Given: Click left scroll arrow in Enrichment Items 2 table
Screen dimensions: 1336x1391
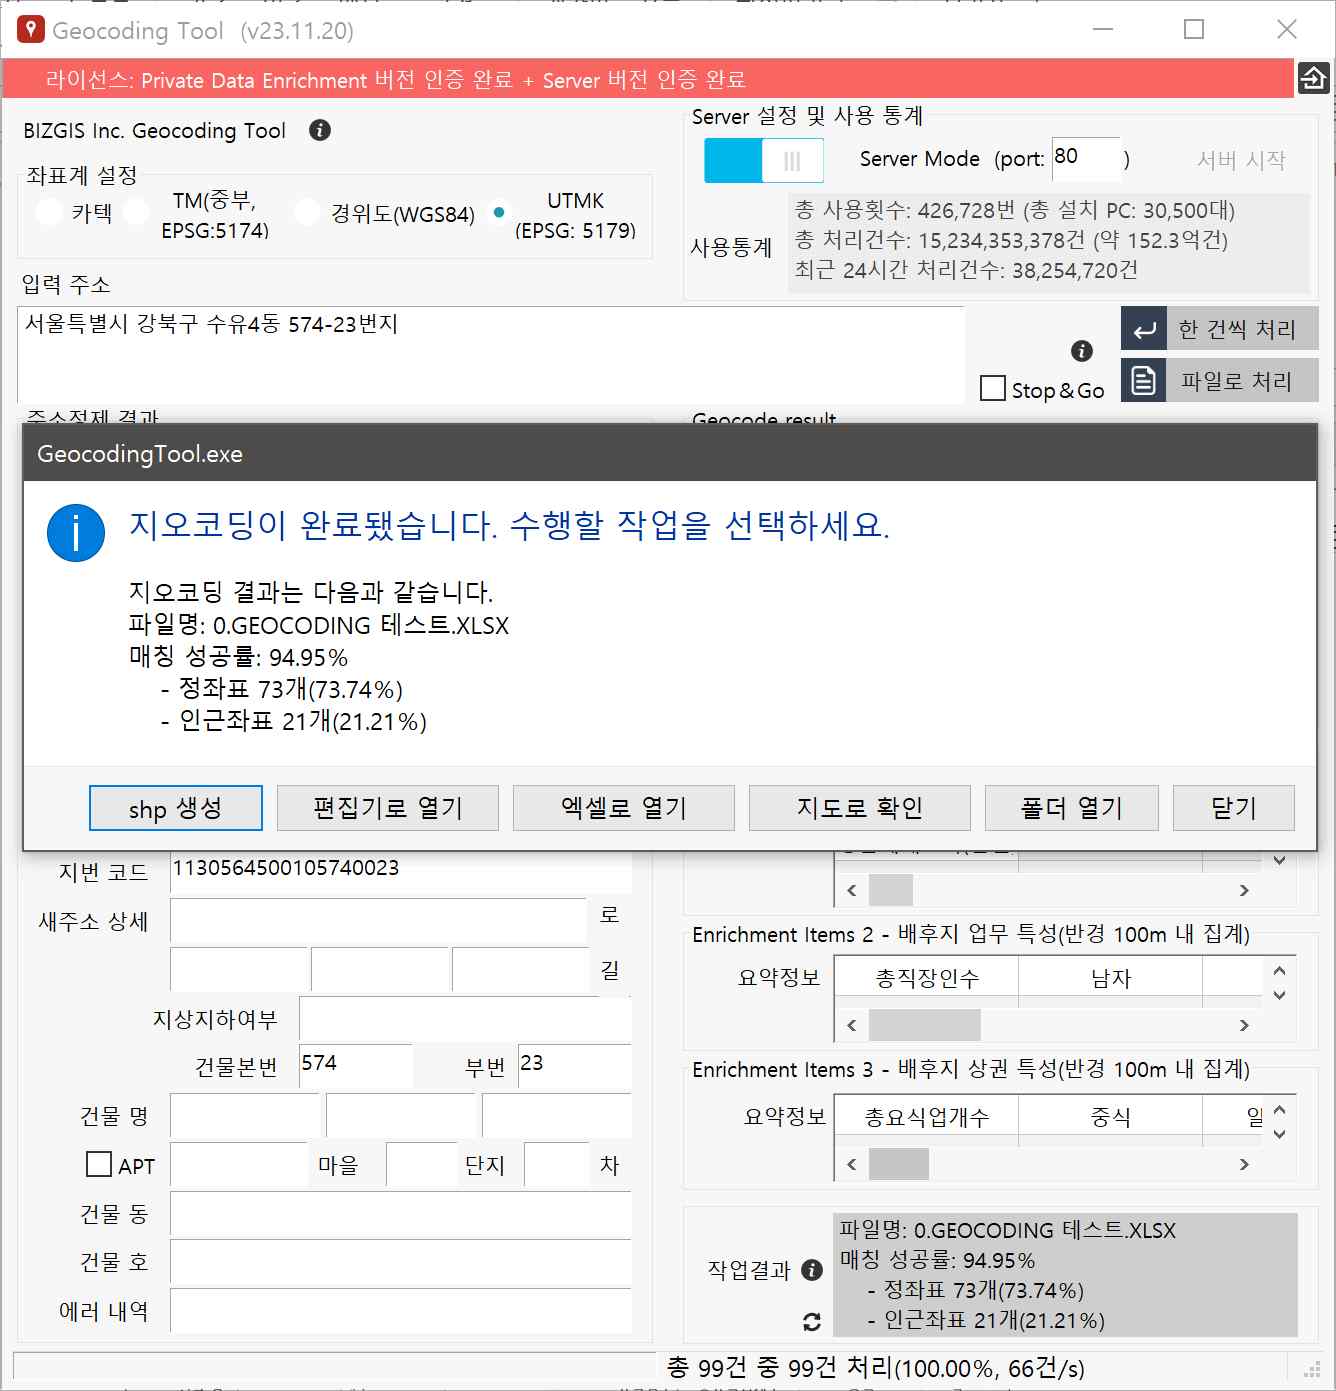Looking at the screenshot, I should pos(852,1025).
